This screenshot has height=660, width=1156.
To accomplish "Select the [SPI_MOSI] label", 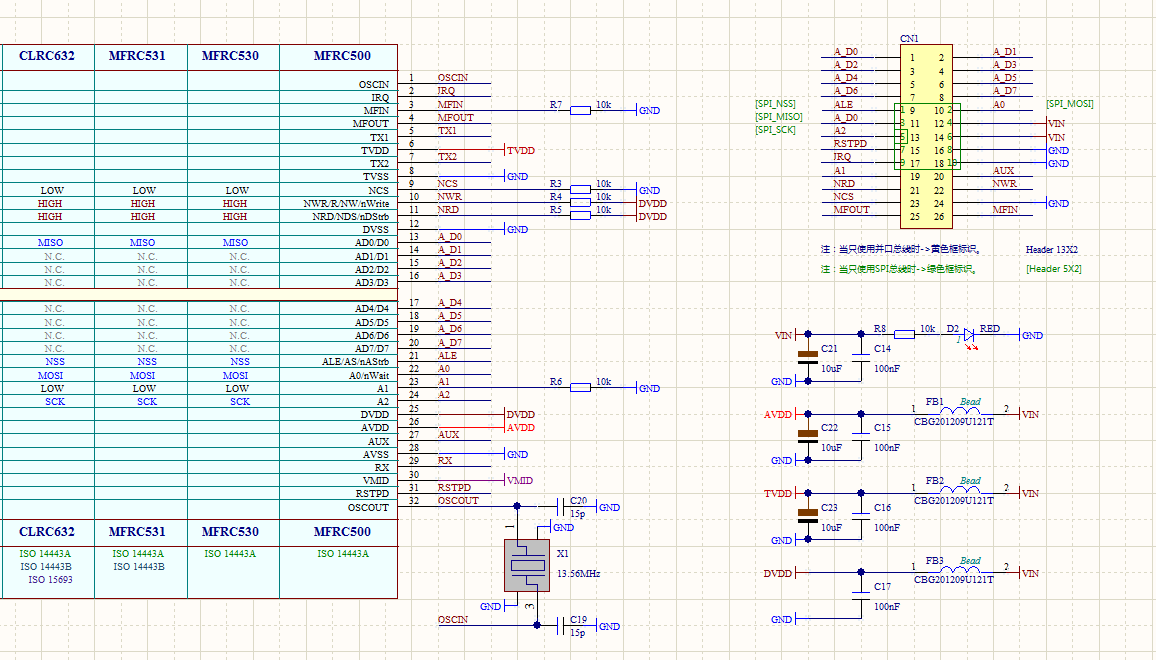I will pyautogui.click(x=1070, y=104).
